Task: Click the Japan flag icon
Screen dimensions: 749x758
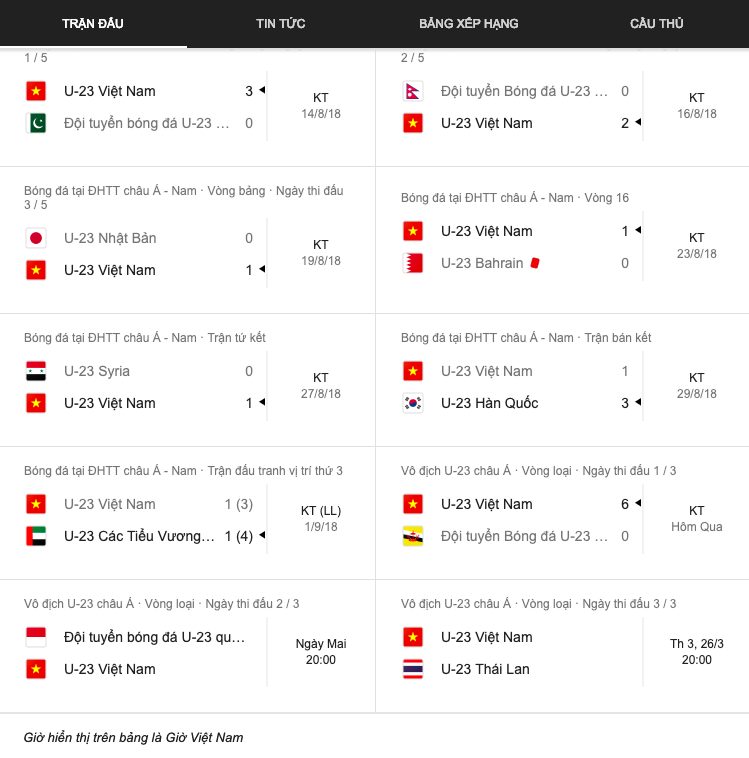Action: 36,238
